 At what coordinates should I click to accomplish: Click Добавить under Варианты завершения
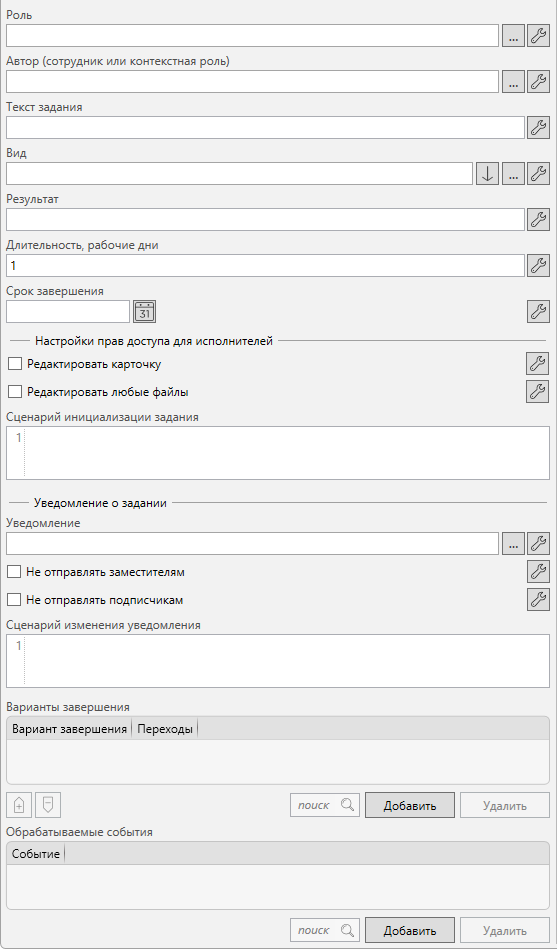[x=410, y=806]
